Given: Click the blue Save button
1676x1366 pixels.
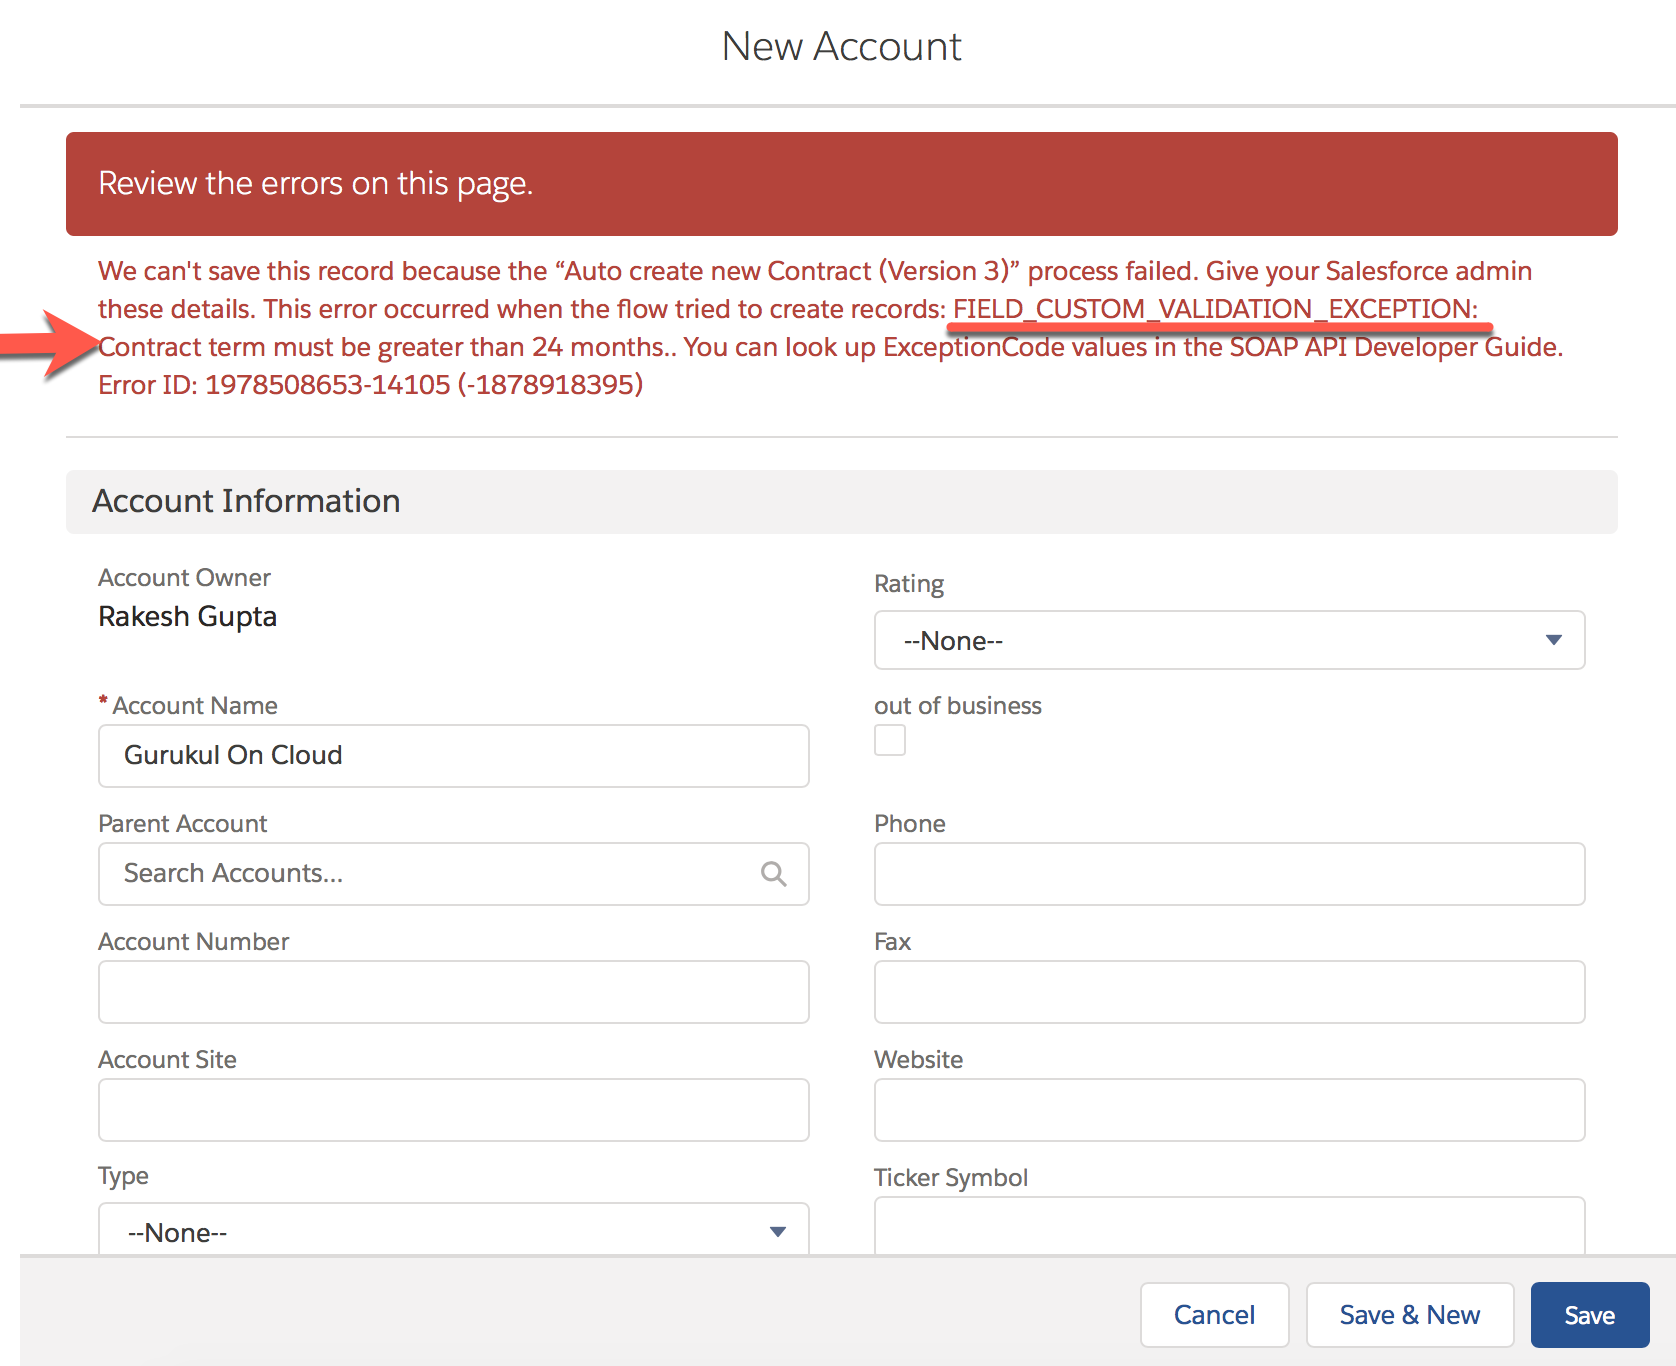Looking at the screenshot, I should (1590, 1315).
